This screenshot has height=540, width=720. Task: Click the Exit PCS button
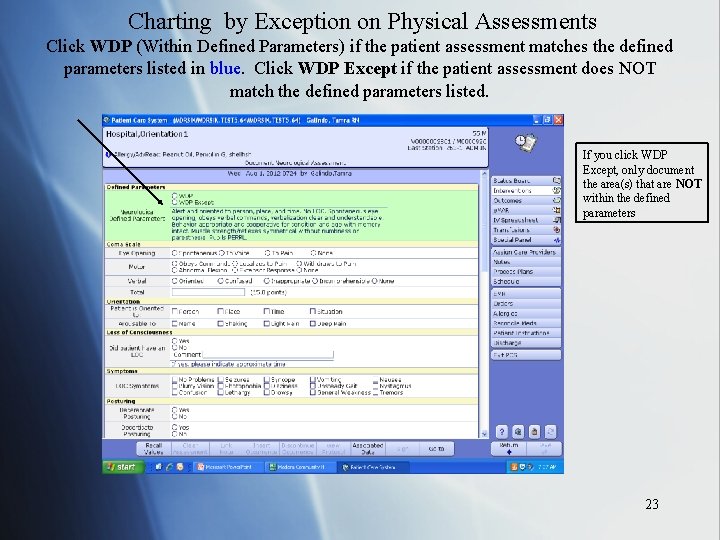point(526,355)
